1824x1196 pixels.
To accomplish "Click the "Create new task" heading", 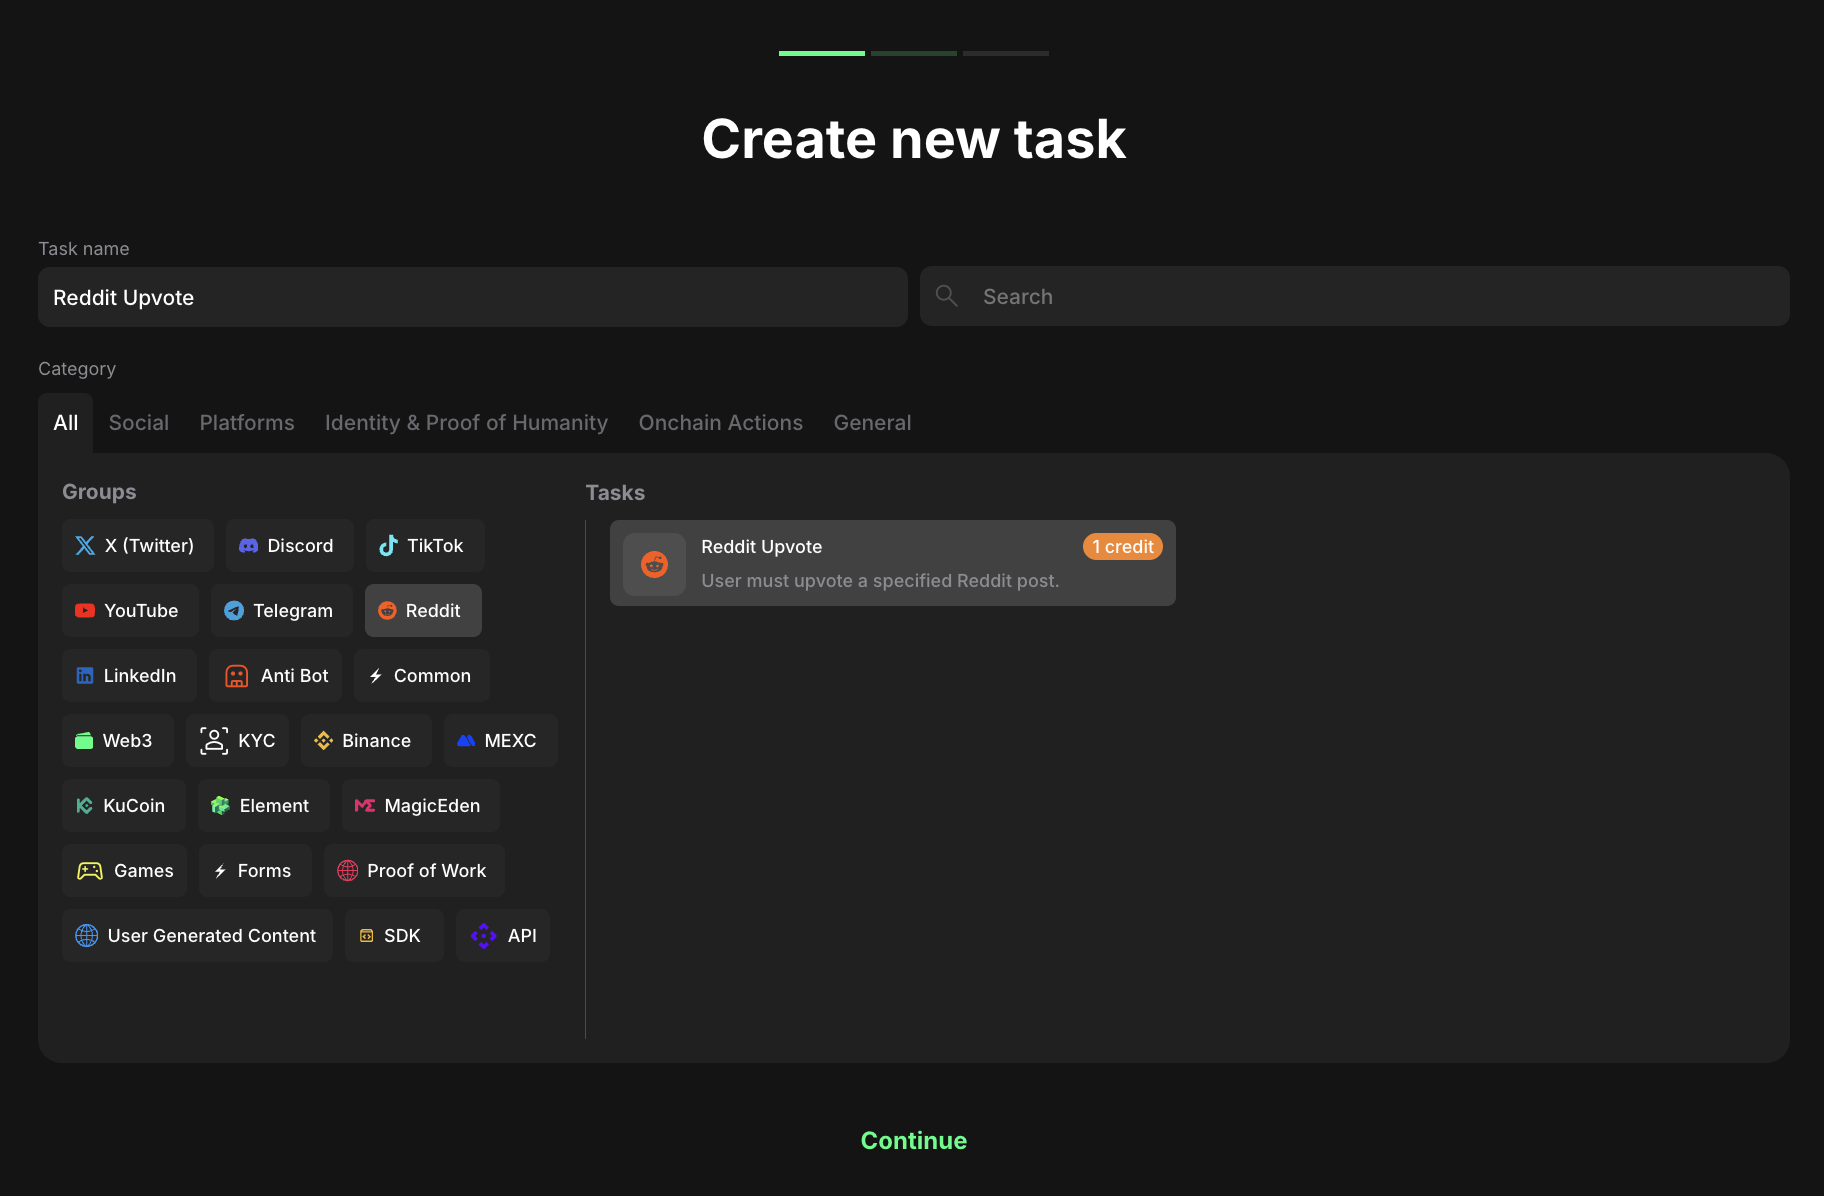I will [x=914, y=138].
